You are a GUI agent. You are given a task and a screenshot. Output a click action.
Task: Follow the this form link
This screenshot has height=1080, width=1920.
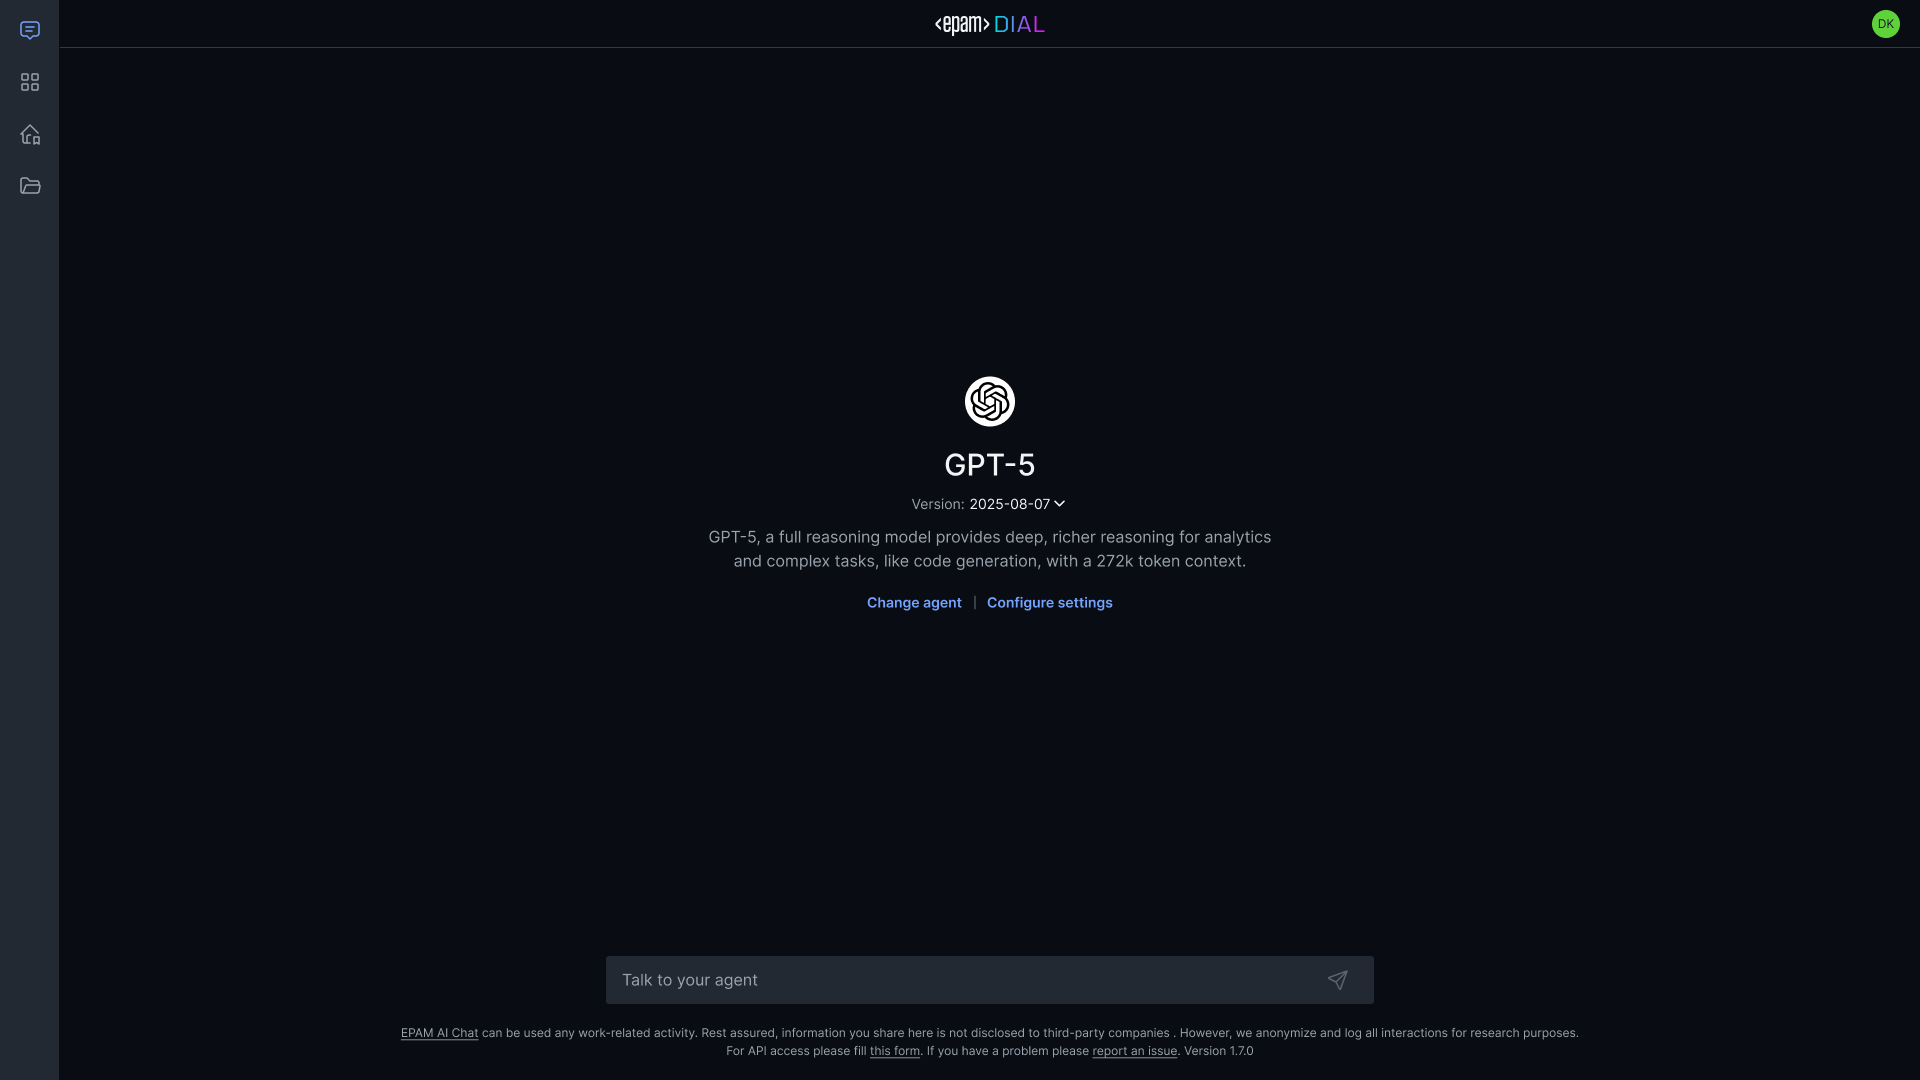[895, 1051]
